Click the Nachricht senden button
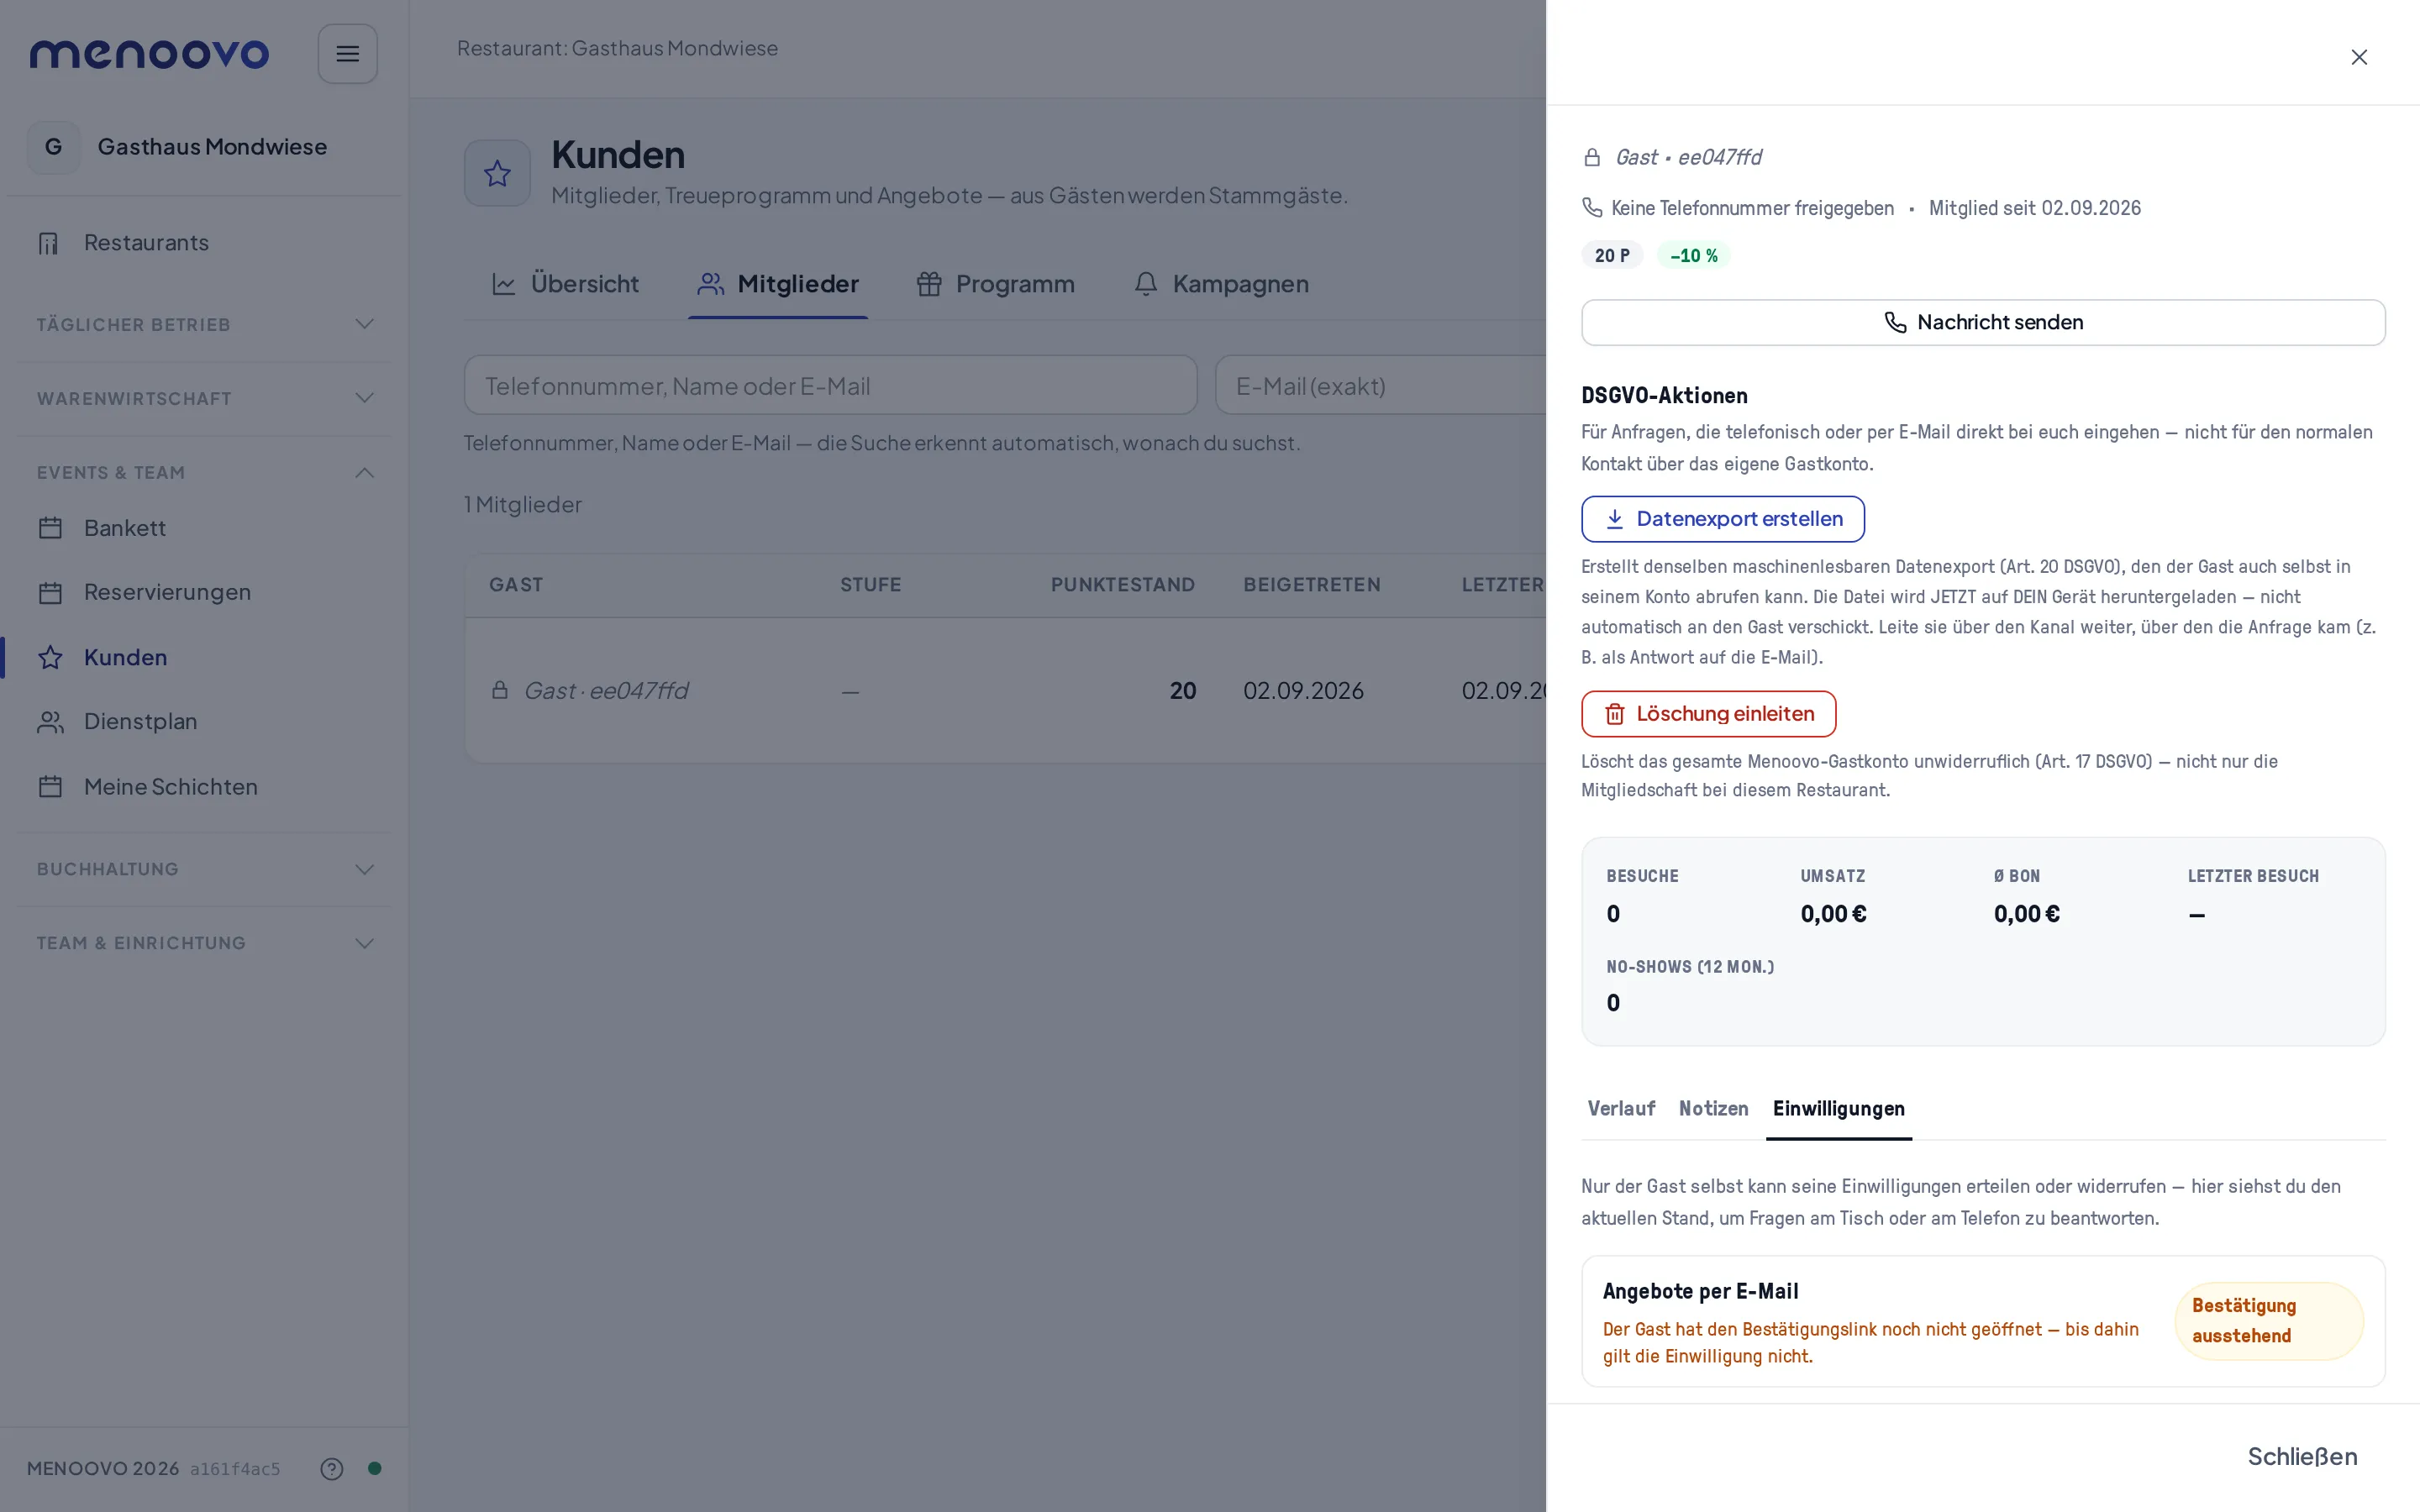Image resolution: width=2420 pixels, height=1512 pixels. coord(1983,322)
